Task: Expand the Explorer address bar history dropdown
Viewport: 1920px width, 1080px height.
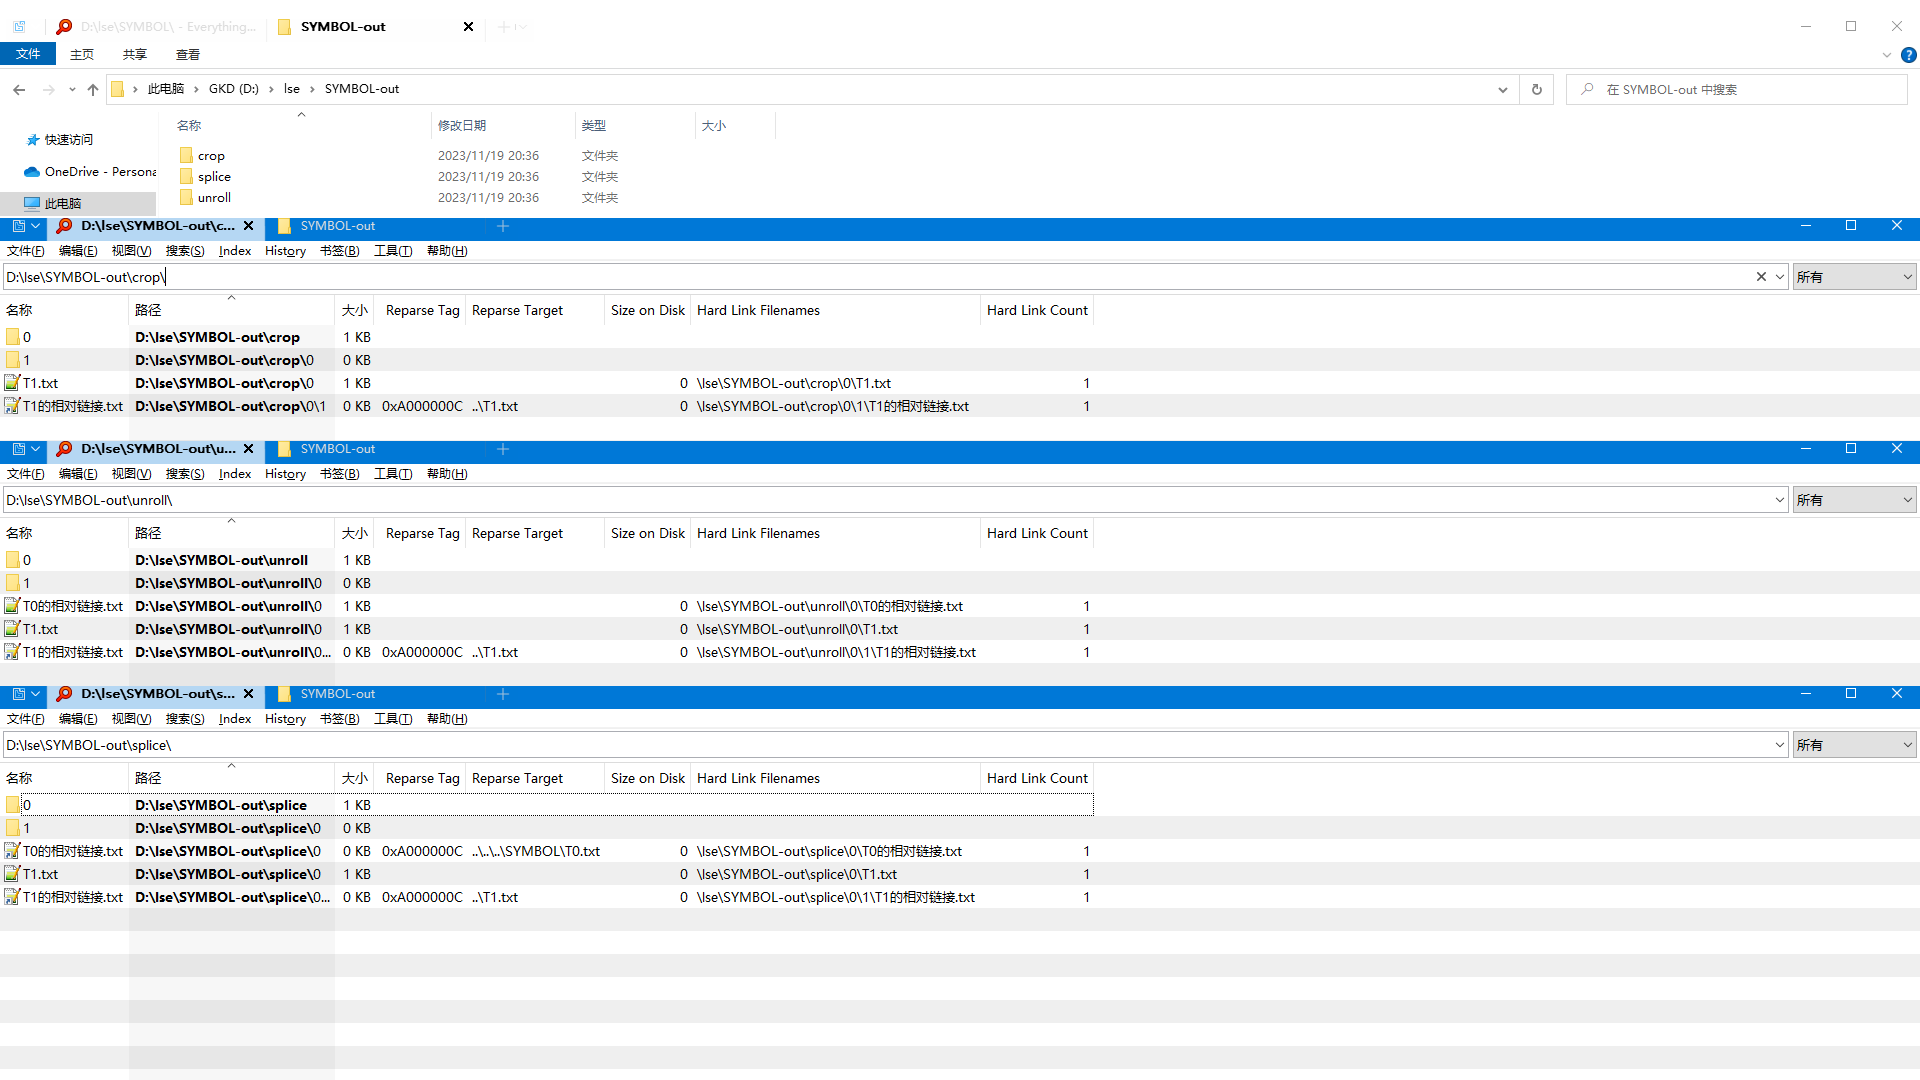Action: tap(1502, 89)
